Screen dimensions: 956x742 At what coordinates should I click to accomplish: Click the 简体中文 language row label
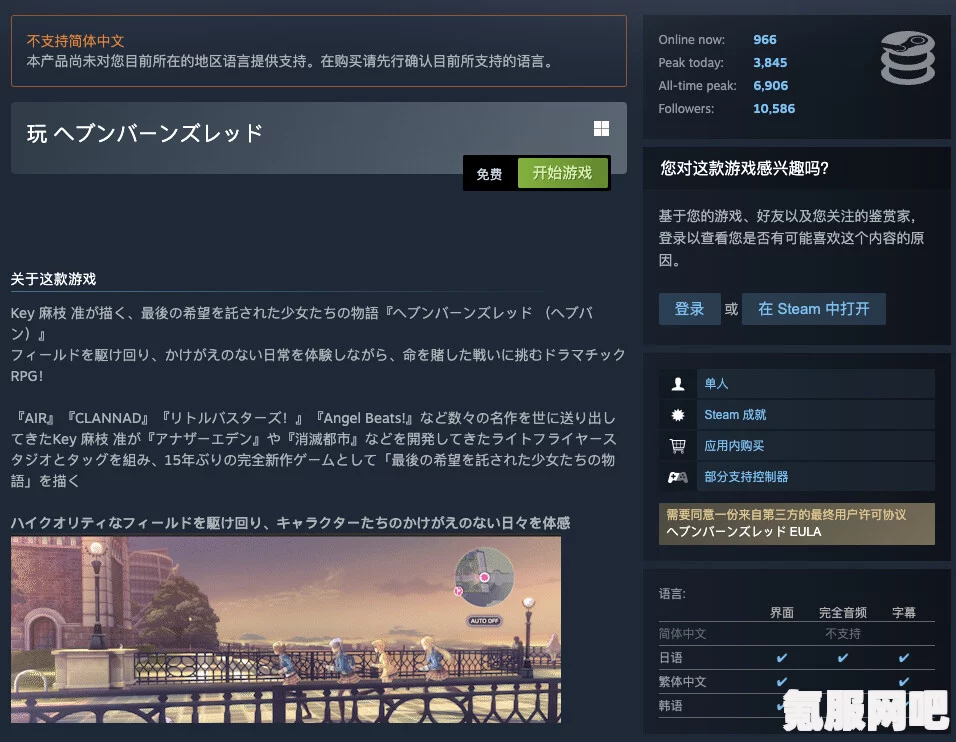coord(682,633)
